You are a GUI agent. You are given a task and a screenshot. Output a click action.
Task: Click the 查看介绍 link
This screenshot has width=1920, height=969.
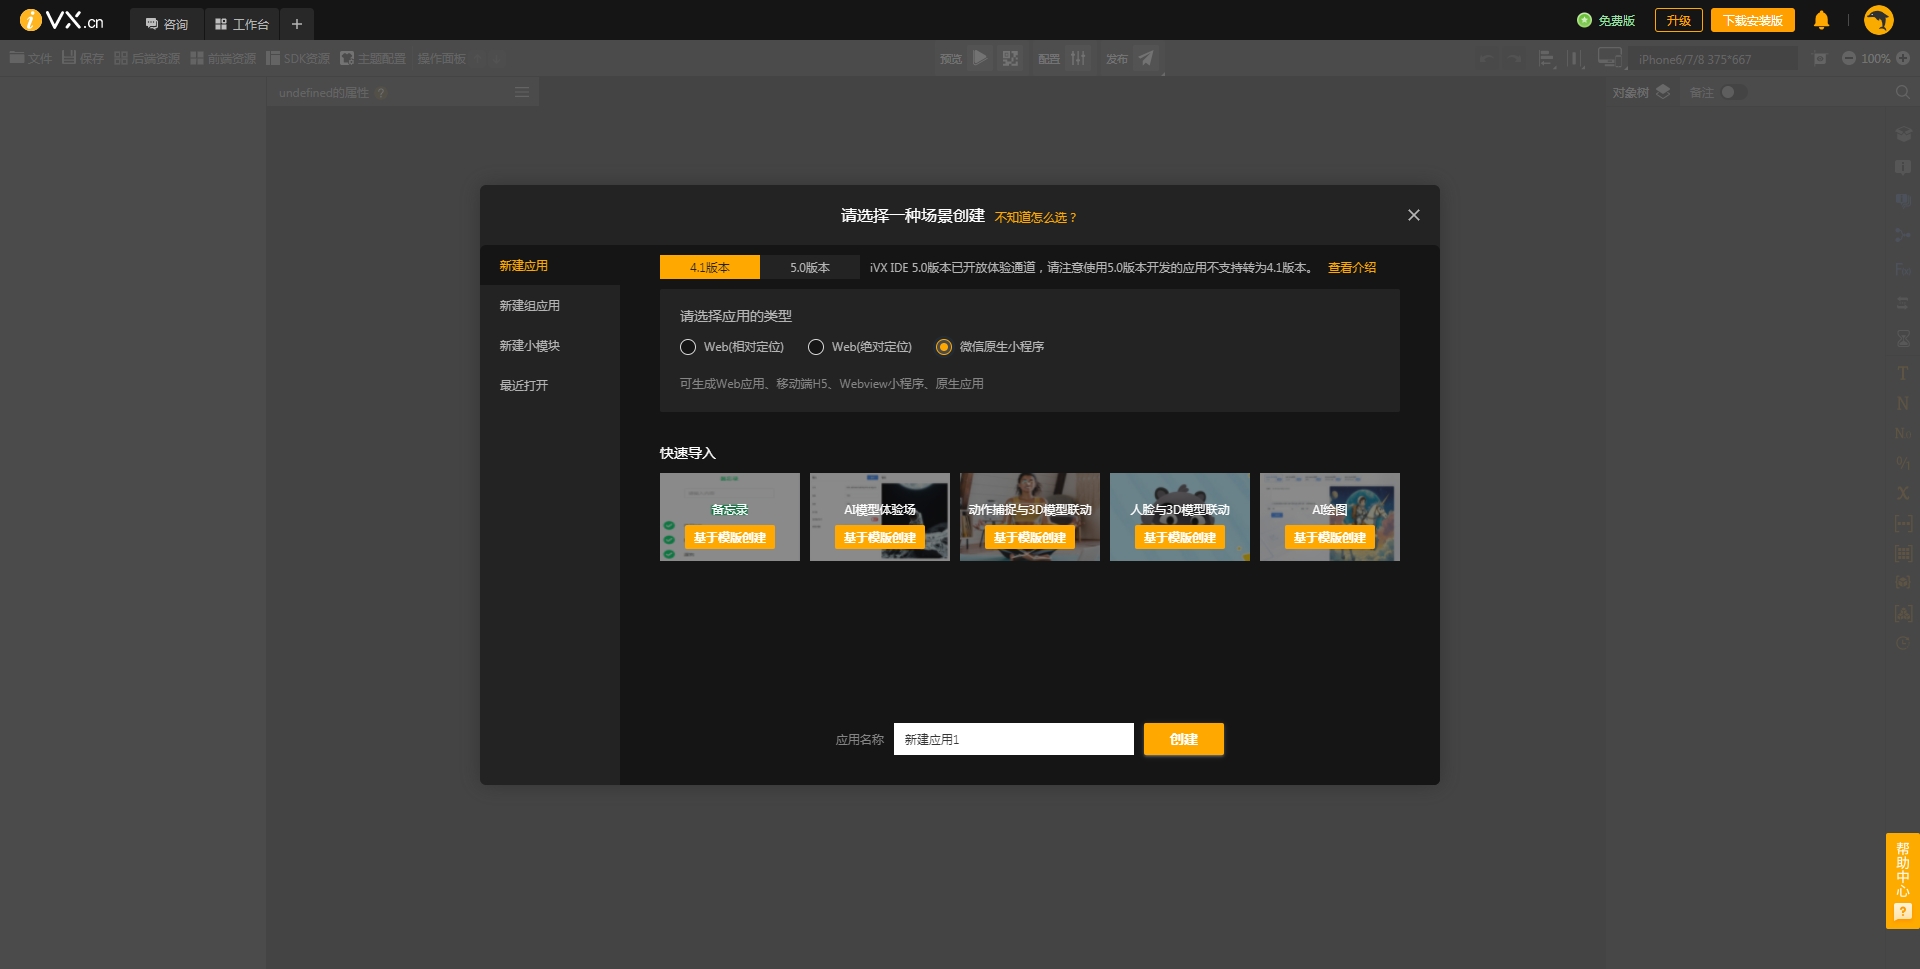click(x=1352, y=268)
